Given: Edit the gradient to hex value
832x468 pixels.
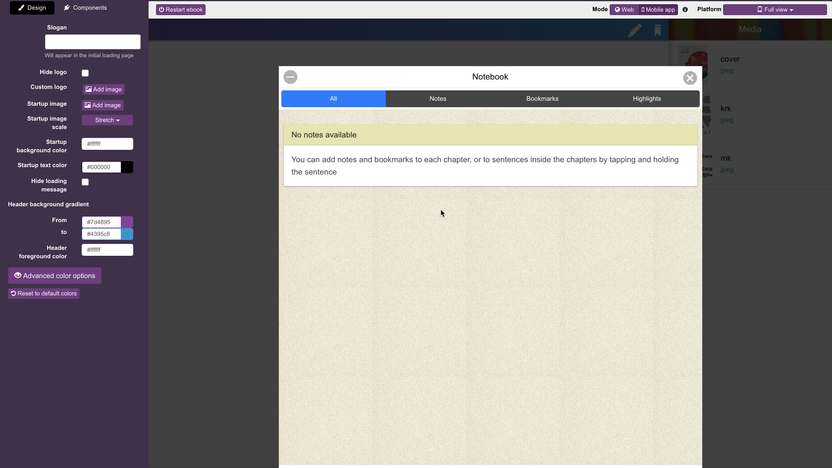Looking at the screenshot, I should (x=101, y=234).
